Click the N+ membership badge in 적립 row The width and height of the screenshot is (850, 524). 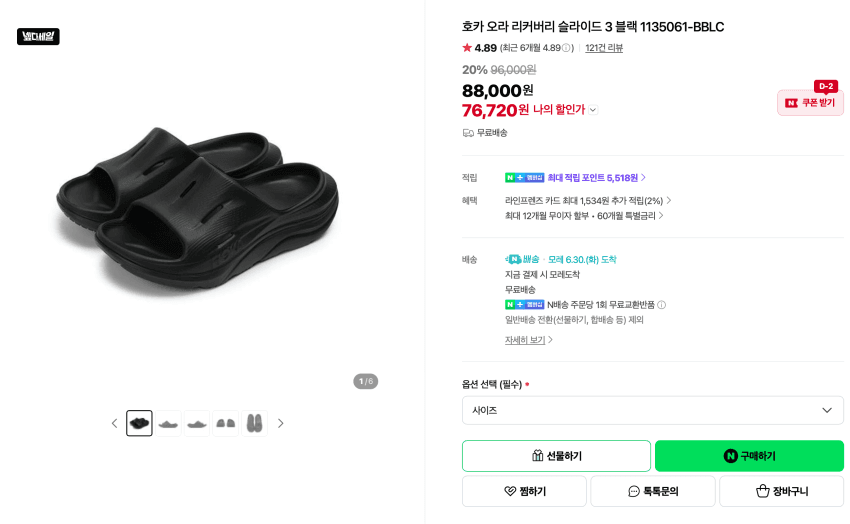tap(524, 178)
